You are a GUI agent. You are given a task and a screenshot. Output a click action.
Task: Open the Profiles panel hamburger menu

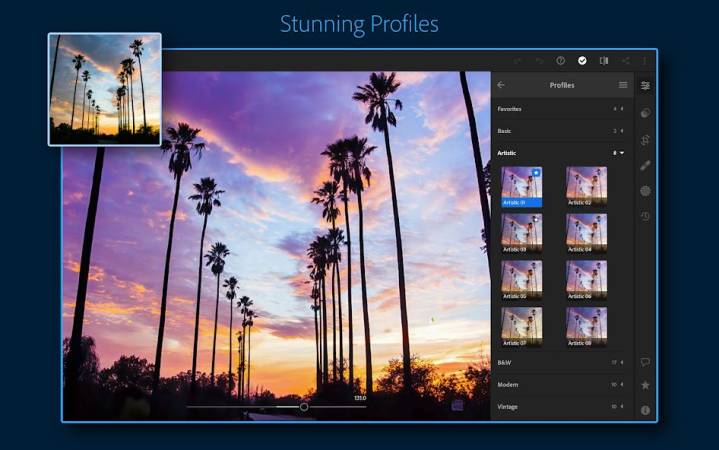pyautogui.click(x=623, y=85)
